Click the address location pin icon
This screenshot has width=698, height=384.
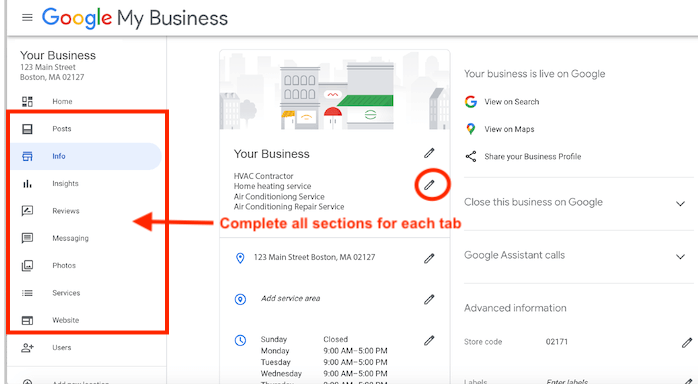click(240, 258)
